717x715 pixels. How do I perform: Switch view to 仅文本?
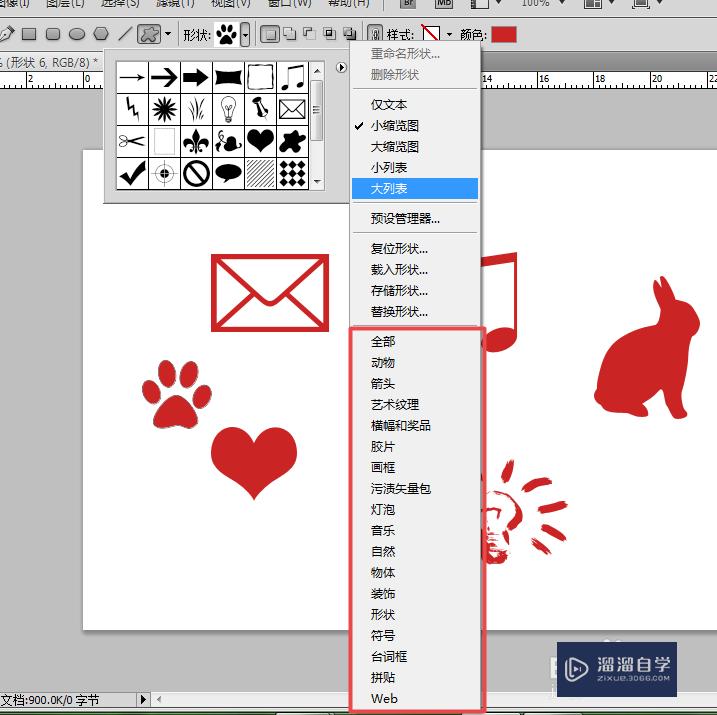[x=389, y=105]
